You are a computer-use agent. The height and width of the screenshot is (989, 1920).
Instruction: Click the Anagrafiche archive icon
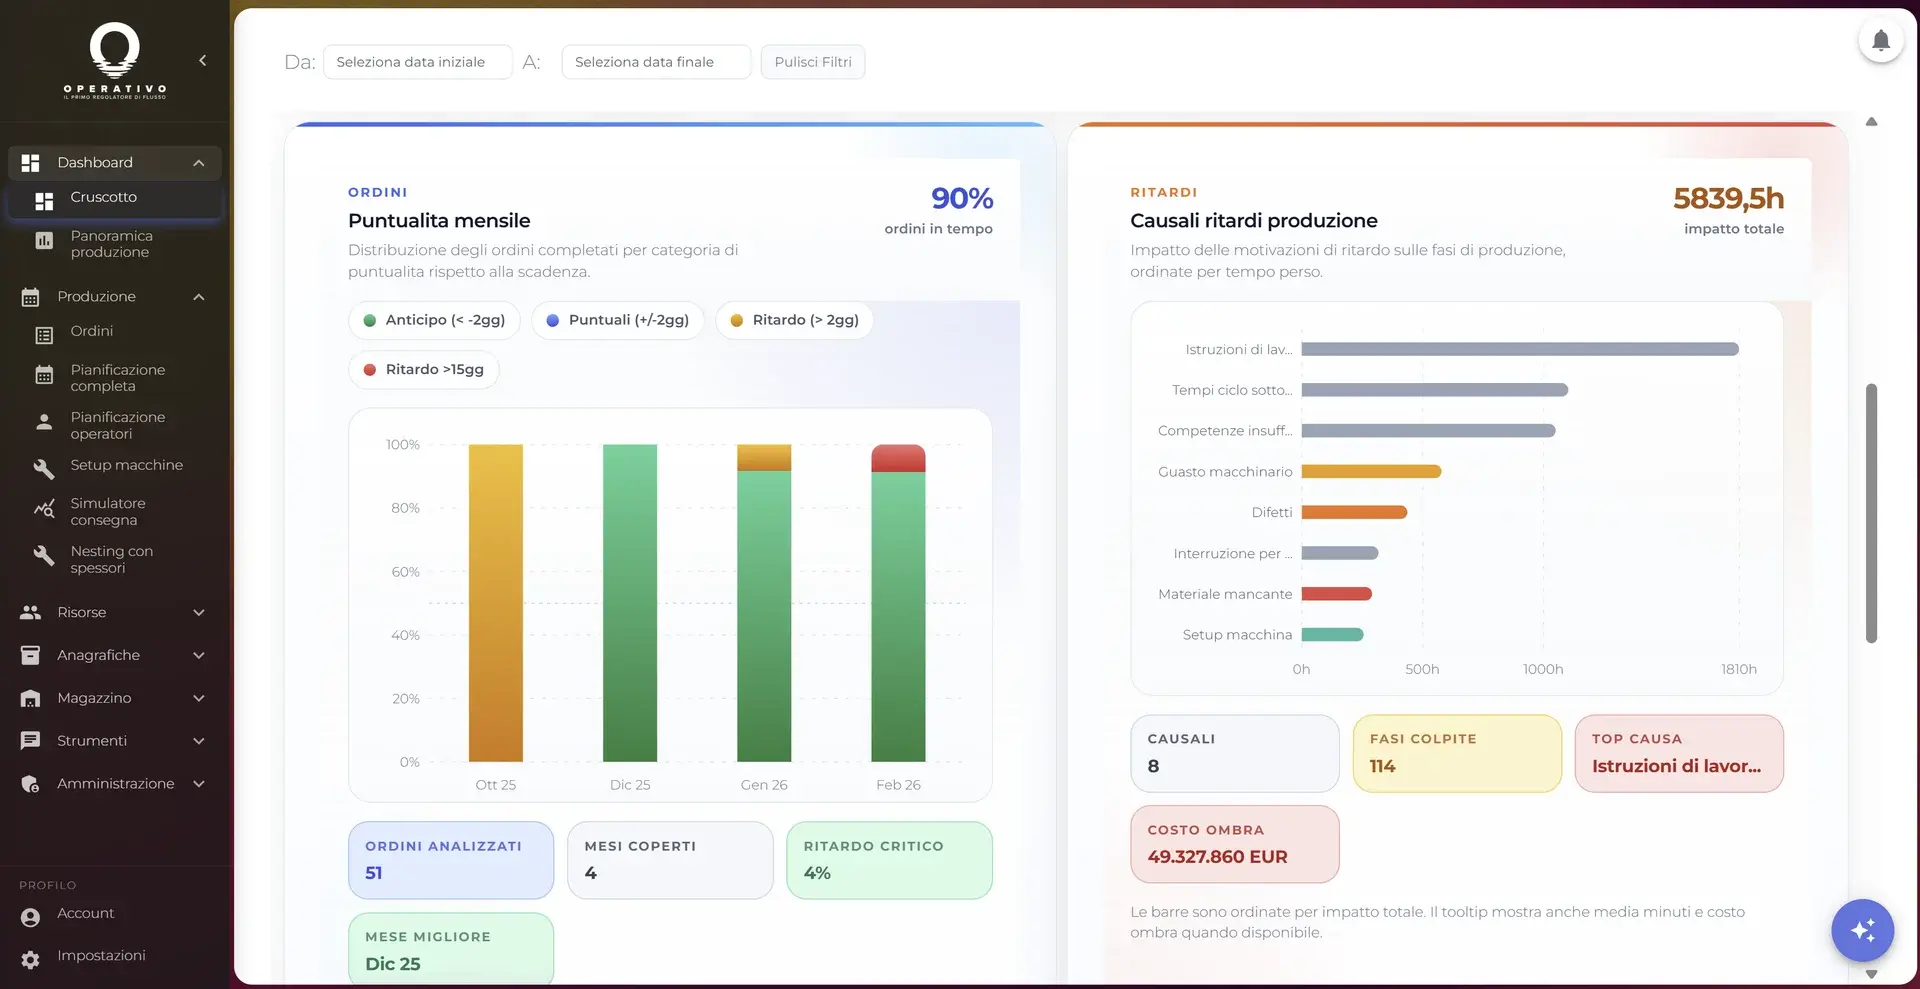point(31,655)
